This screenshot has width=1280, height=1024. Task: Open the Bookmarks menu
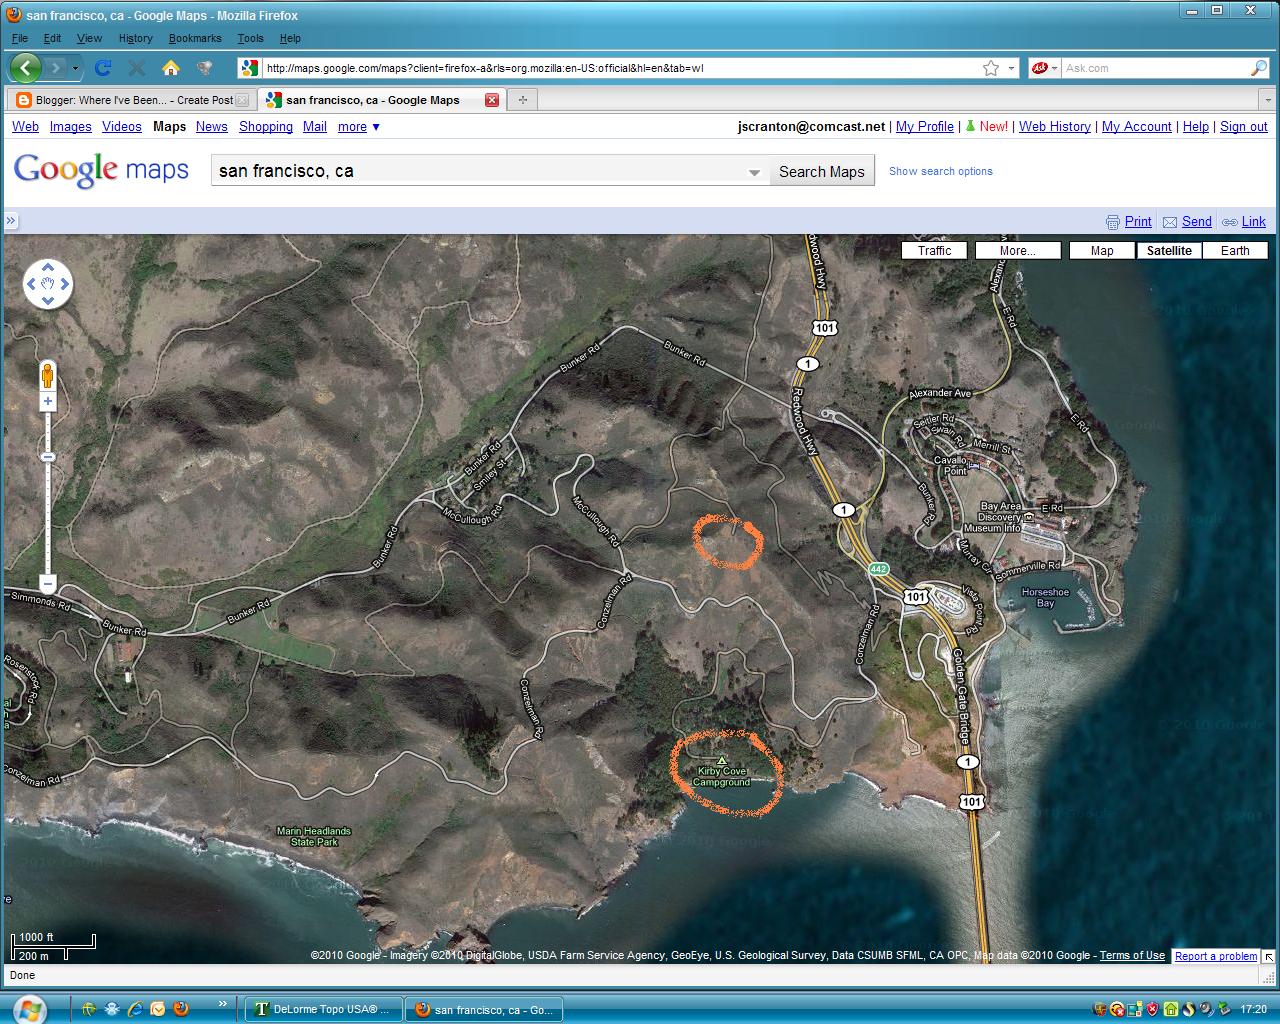coord(195,38)
